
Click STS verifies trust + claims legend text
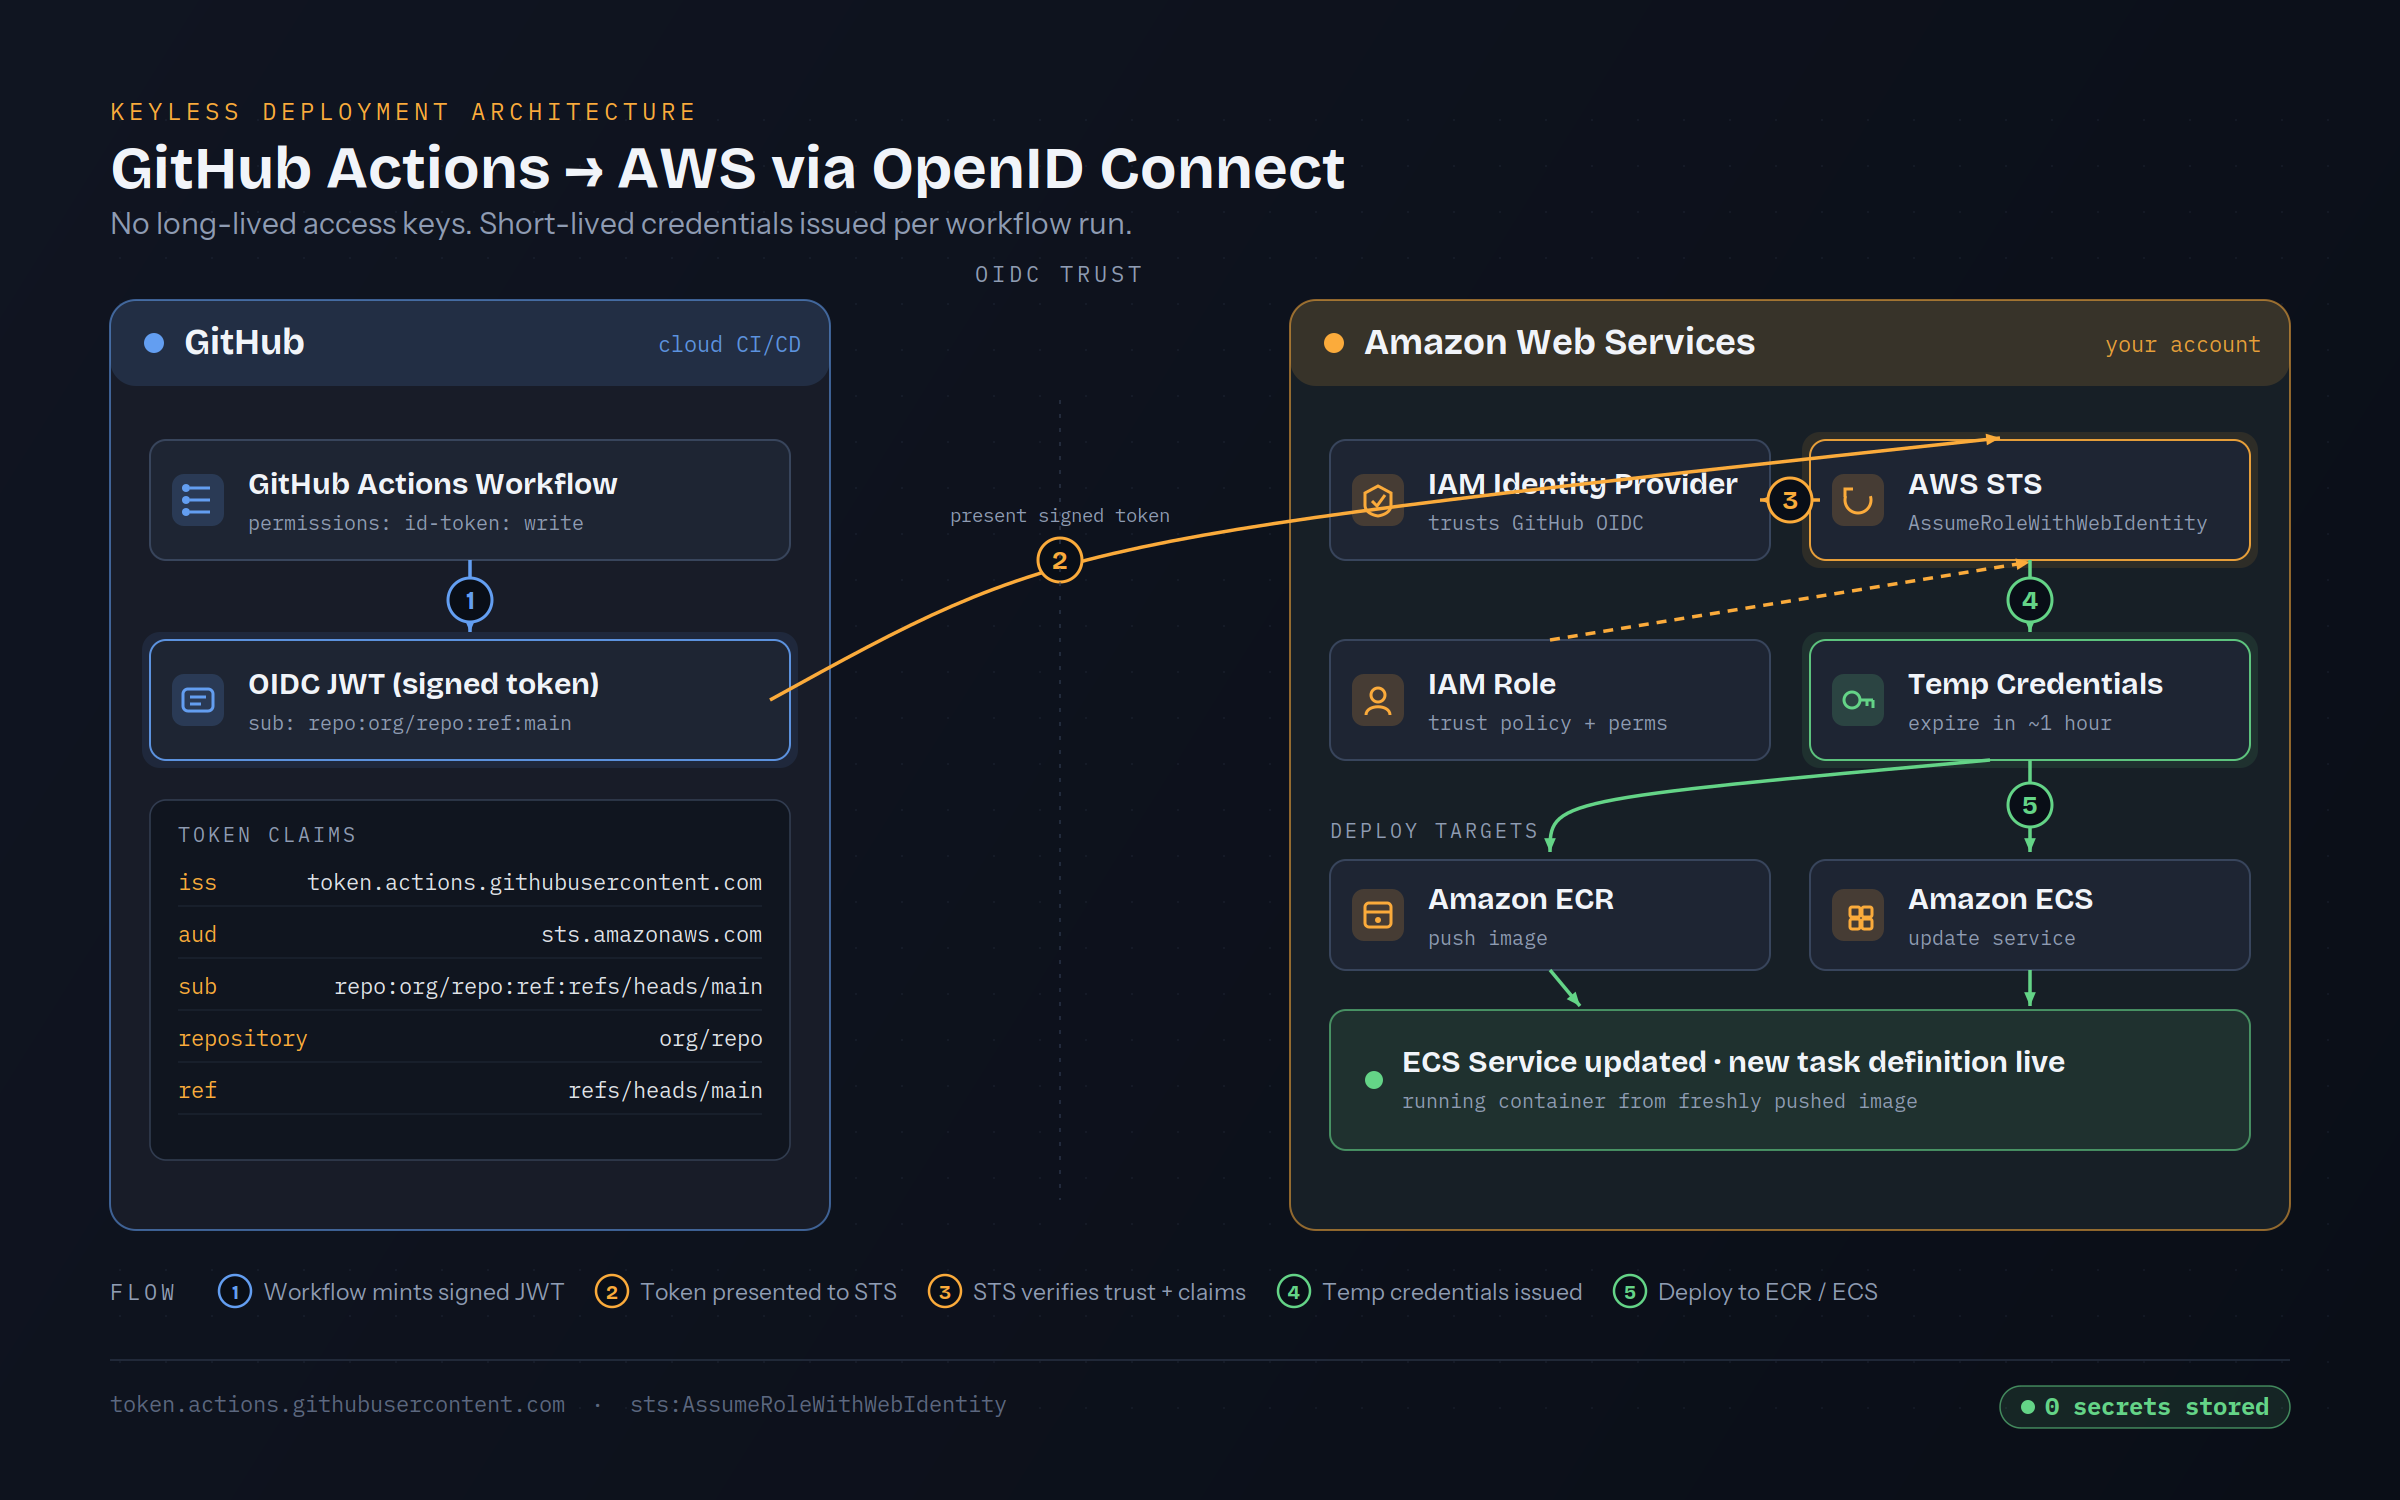coord(1109,1291)
